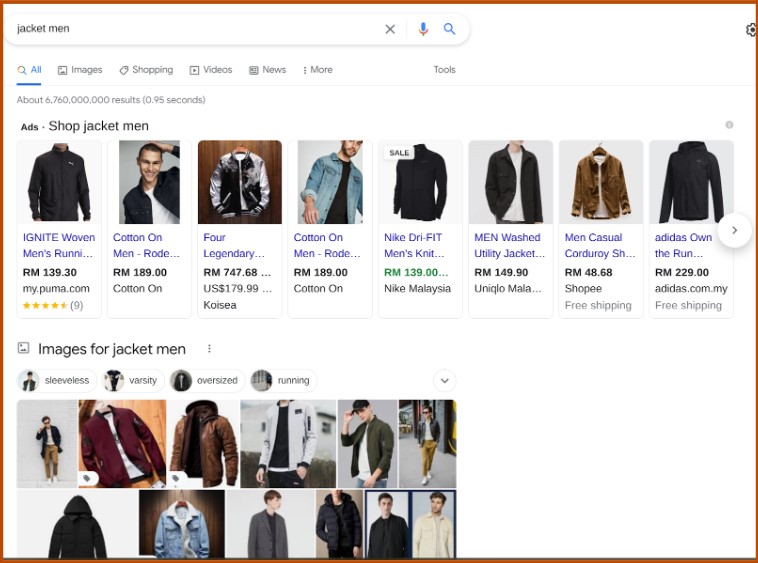Click the my.puma.com seller text

(56, 289)
